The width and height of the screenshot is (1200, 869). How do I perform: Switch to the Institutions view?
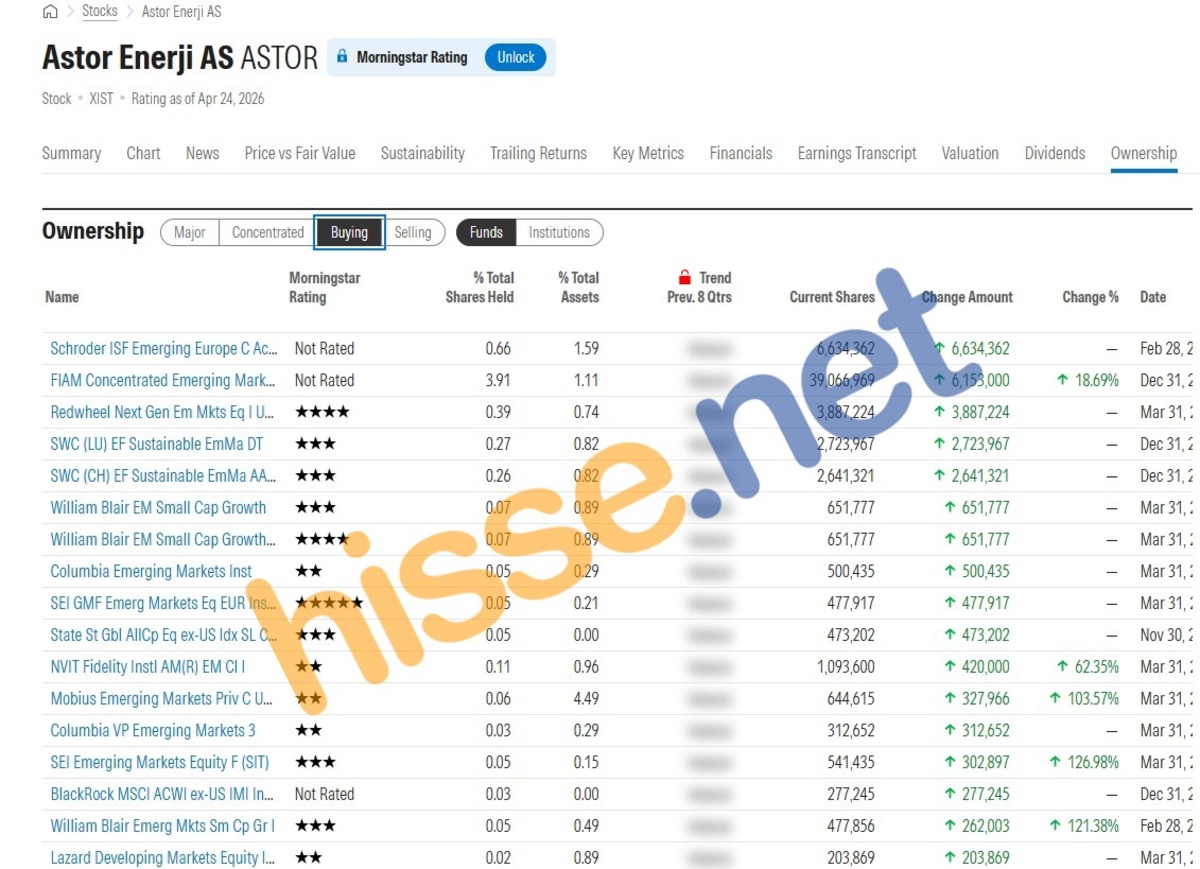click(x=559, y=232)
